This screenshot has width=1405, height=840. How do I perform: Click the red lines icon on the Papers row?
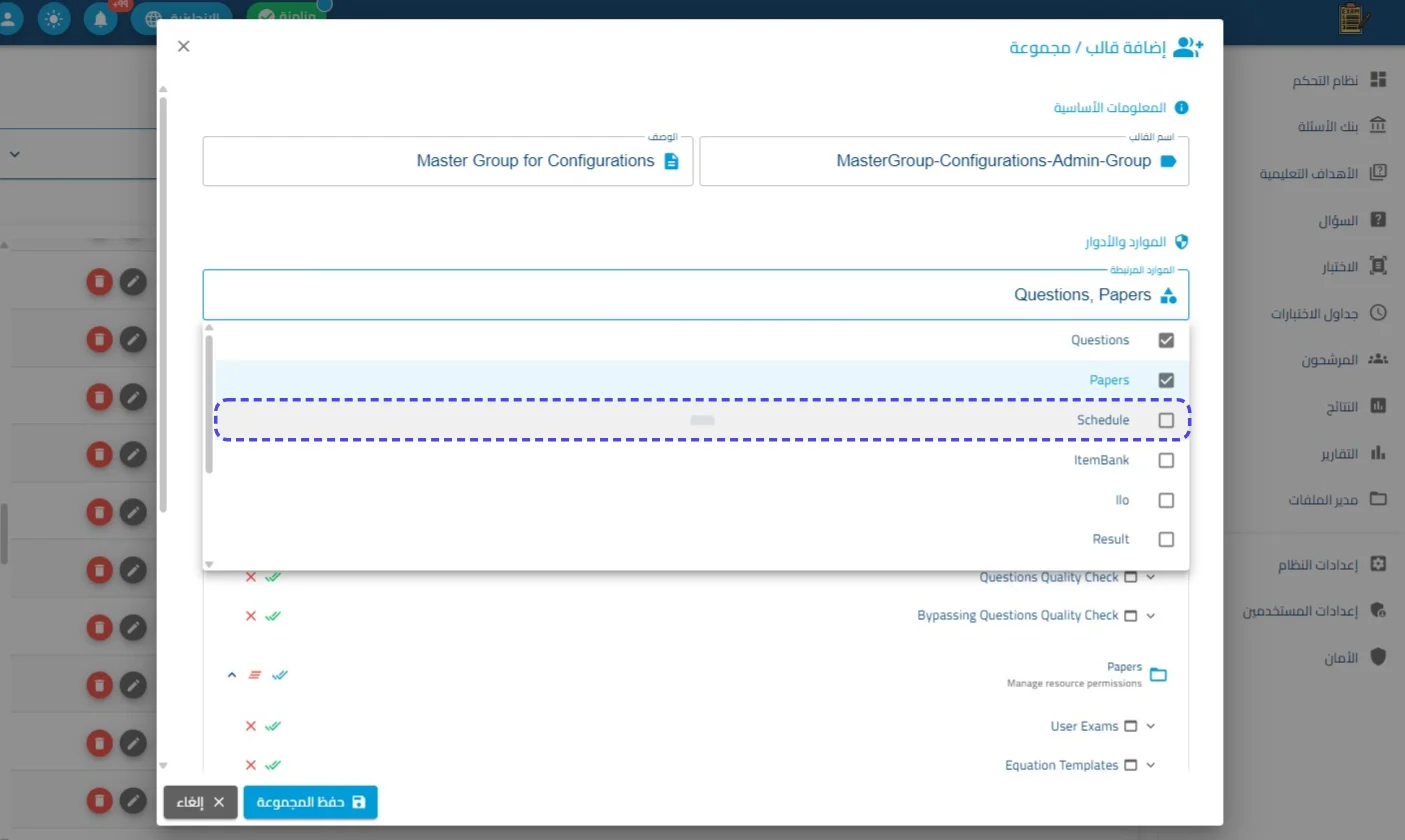point(254,675)
